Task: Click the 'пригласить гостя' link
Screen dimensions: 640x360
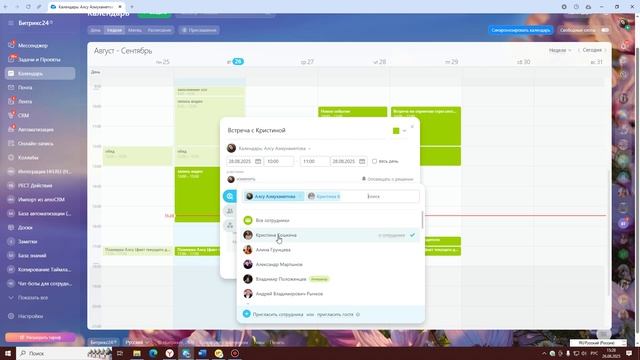Action: [335, 314]
